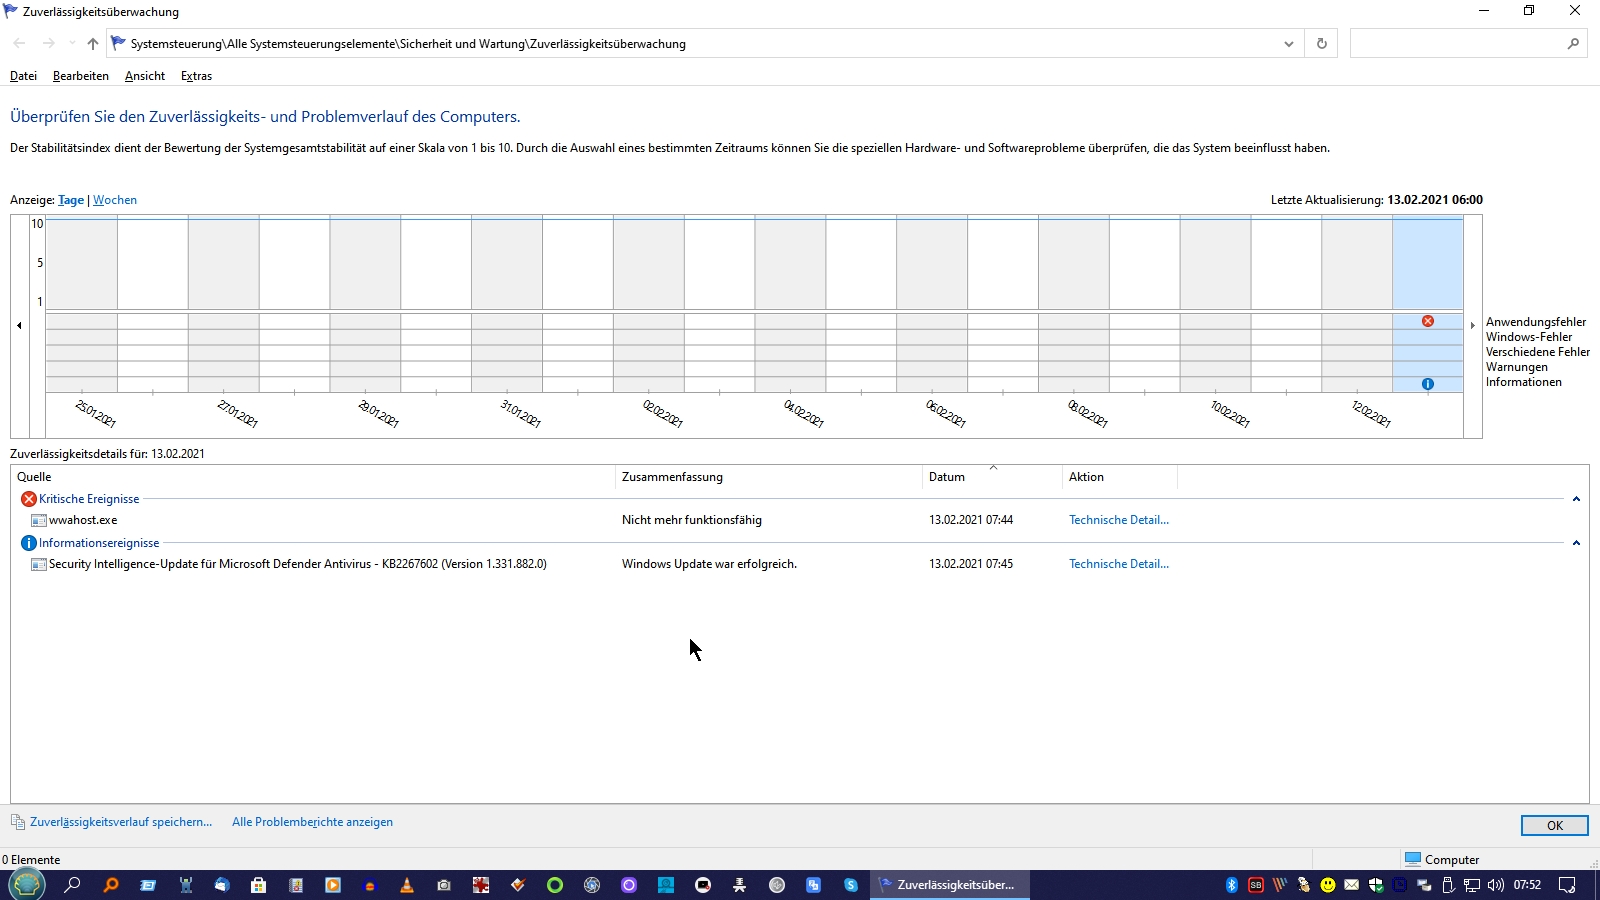The width and height of the screenshot is (1600, 900).
Task: Click the flag icon in address bar
Action: [x=118, y=43]
